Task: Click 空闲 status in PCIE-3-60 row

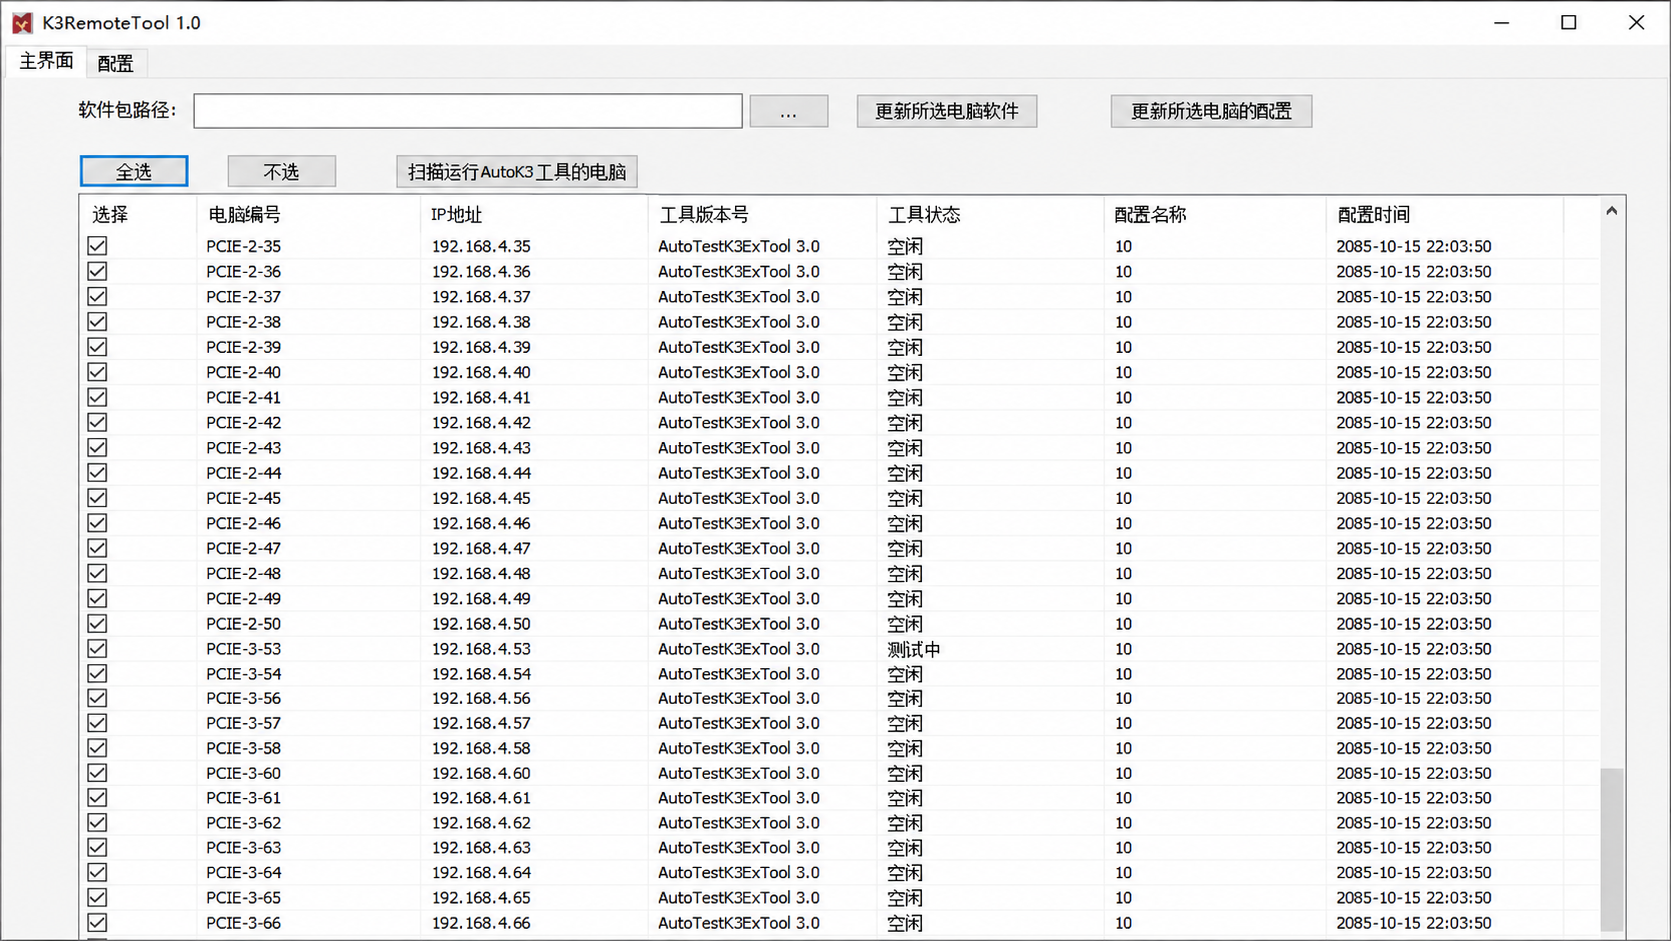Action: [905, 773]
